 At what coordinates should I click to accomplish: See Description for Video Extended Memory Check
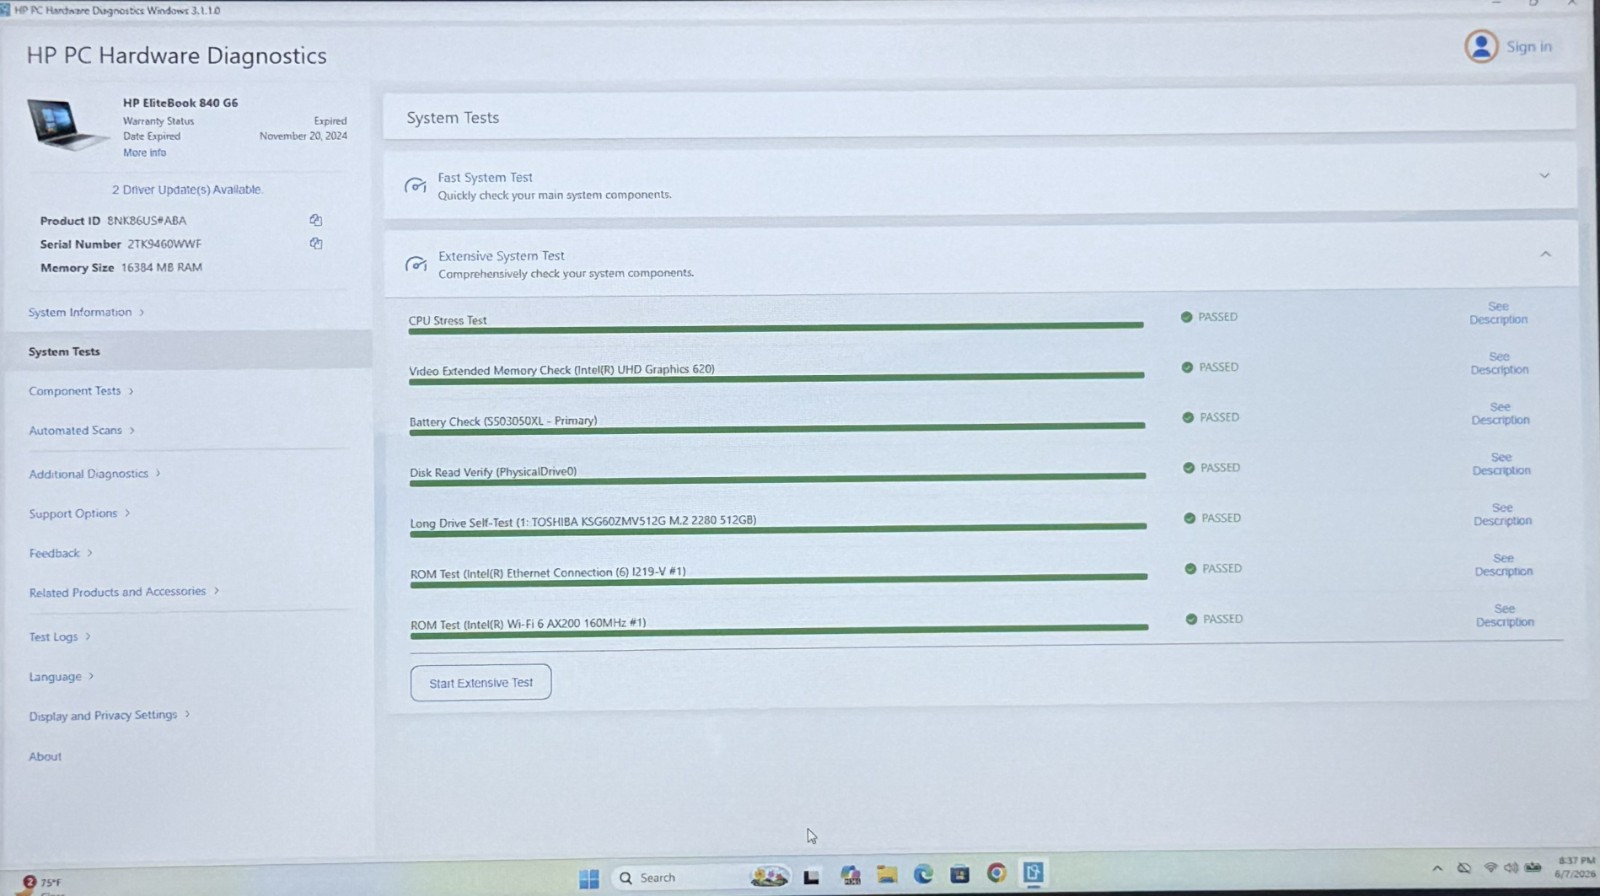(x=1499, y=363)
